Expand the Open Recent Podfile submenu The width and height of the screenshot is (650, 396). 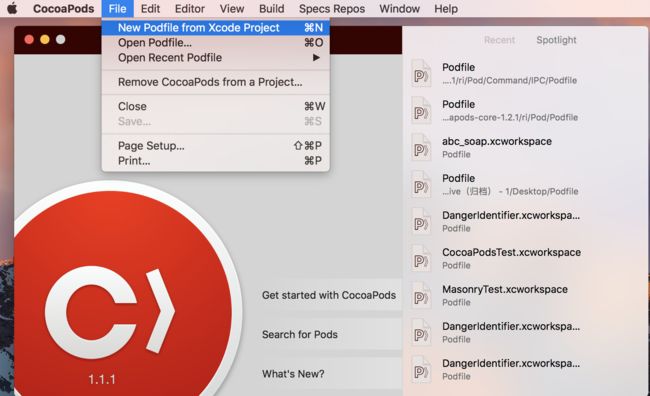(216, 58)
